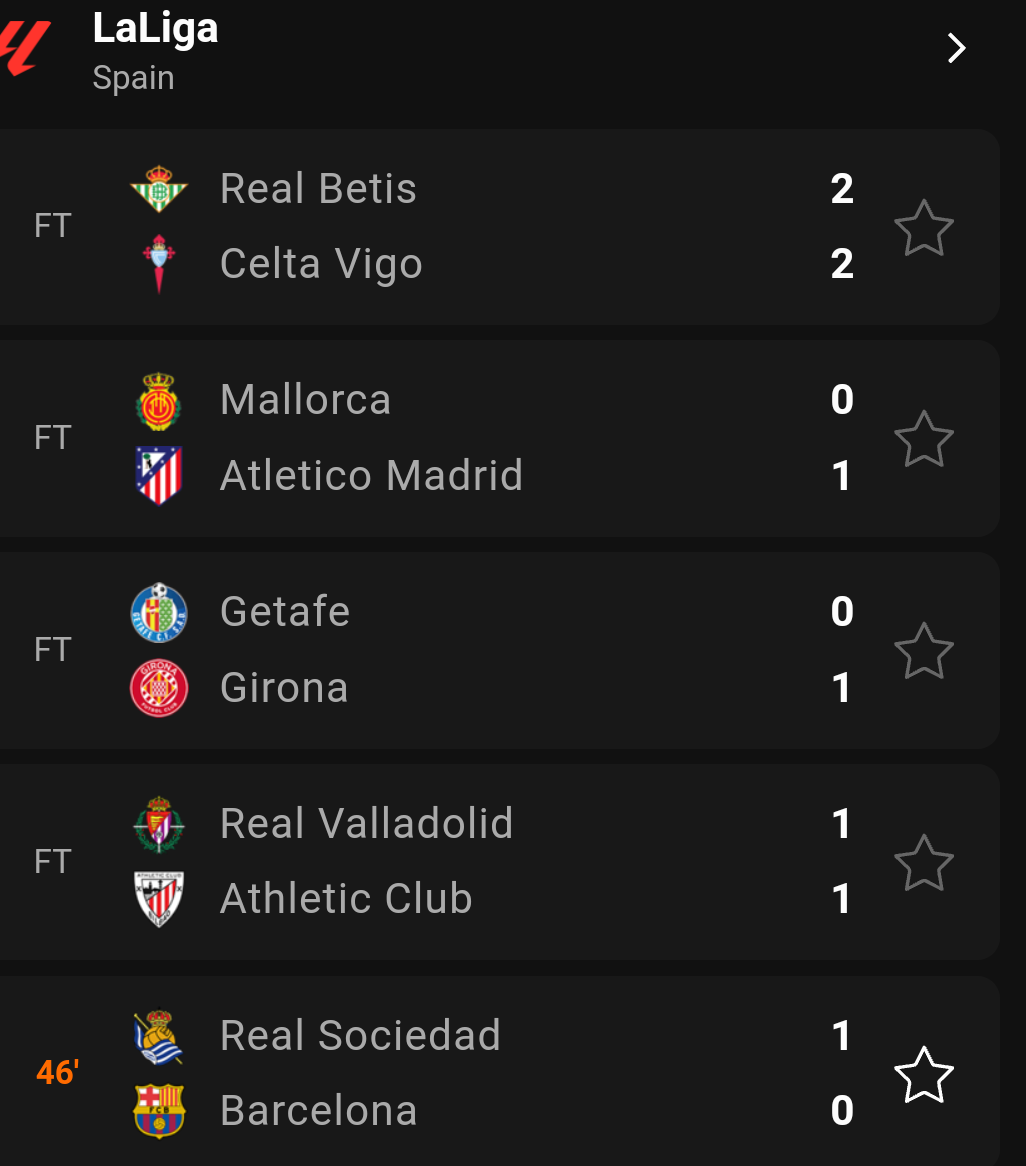Image resolution: width=1026 pixels, height=1166 pixels.
Task: Open the LaLiga league title
Action: [x=155, y=28]
